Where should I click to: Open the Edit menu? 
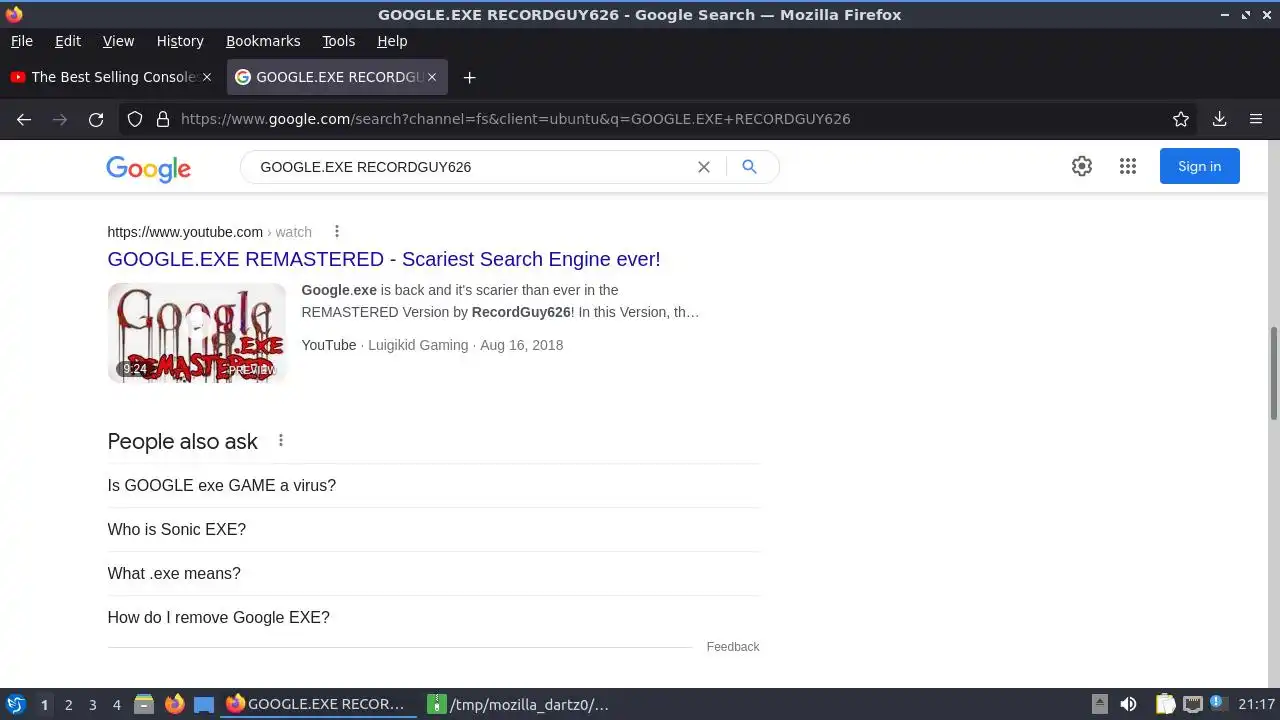(x=68, y=41)
